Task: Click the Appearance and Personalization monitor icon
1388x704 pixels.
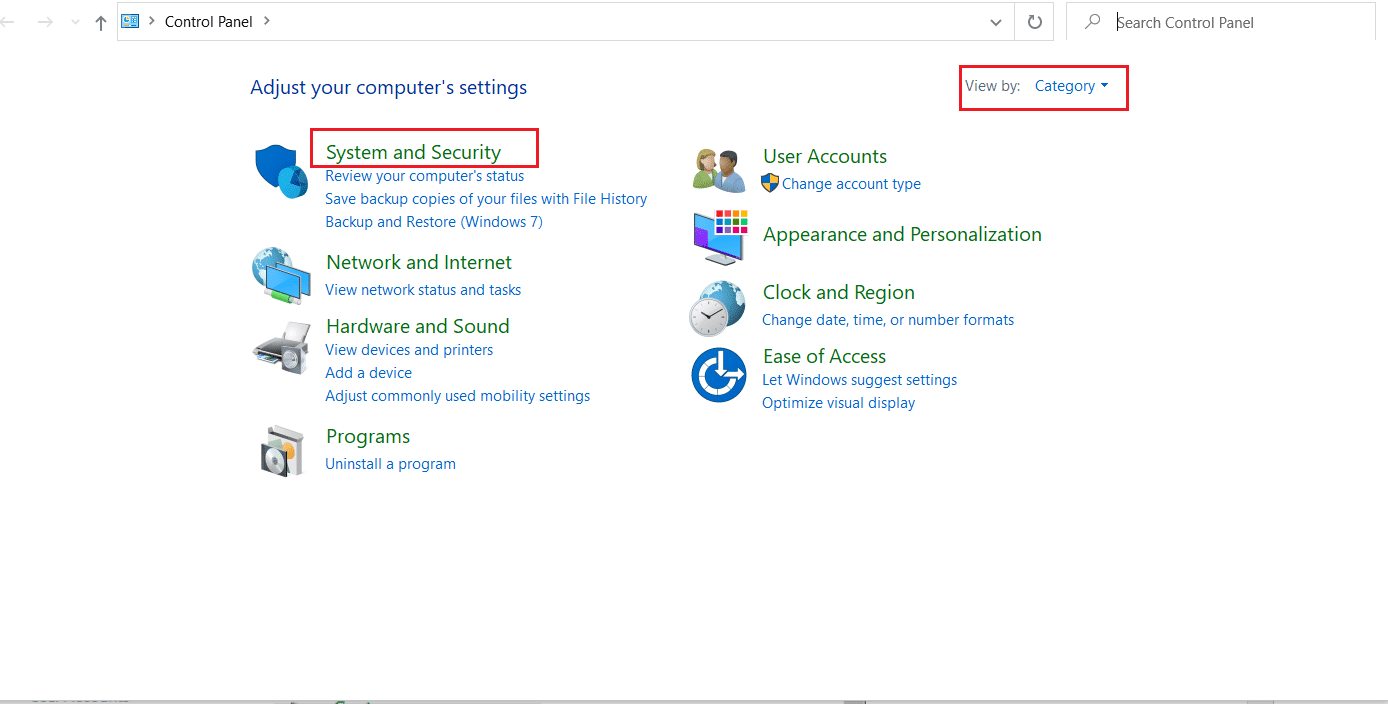Action: 719,236
